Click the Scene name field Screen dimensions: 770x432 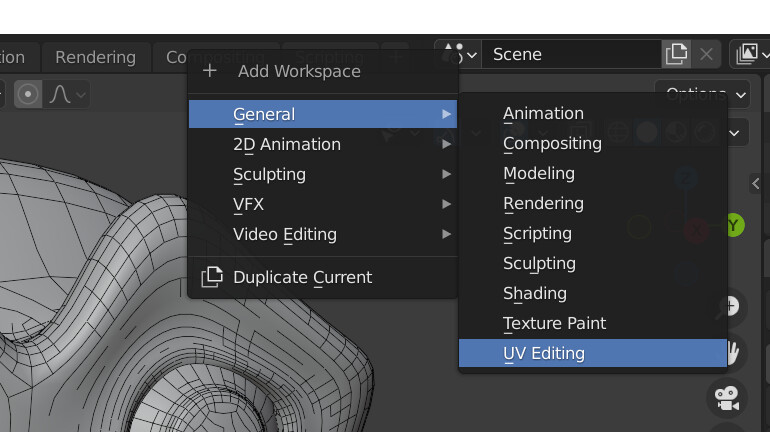572,54
